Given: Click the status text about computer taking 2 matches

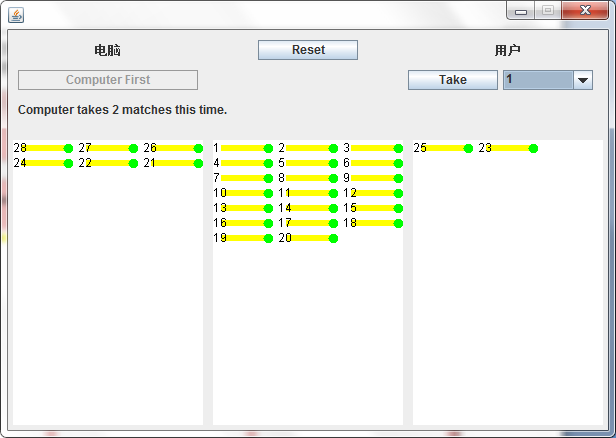Looking at the screenshot, I should [x=123, y=110].
